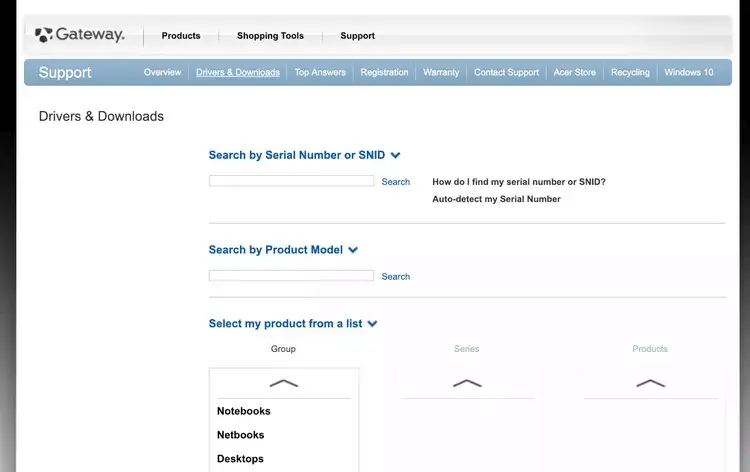Open the Top Answers tab

point(320,72)
